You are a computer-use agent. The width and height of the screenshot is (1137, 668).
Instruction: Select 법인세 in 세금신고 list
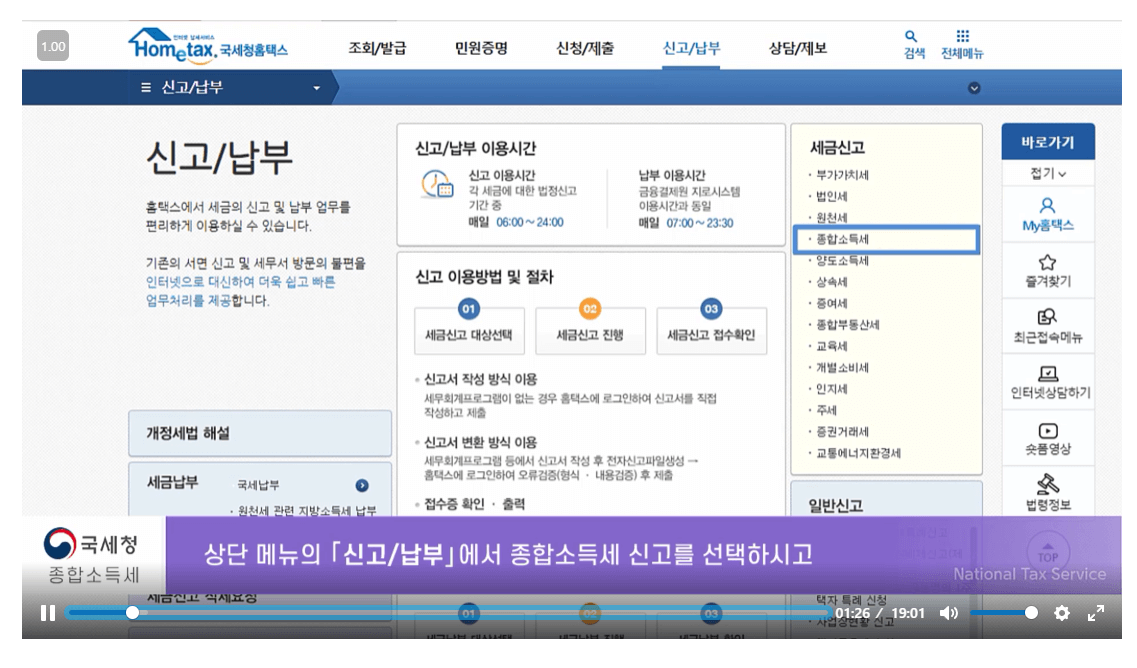pos(832,197)
